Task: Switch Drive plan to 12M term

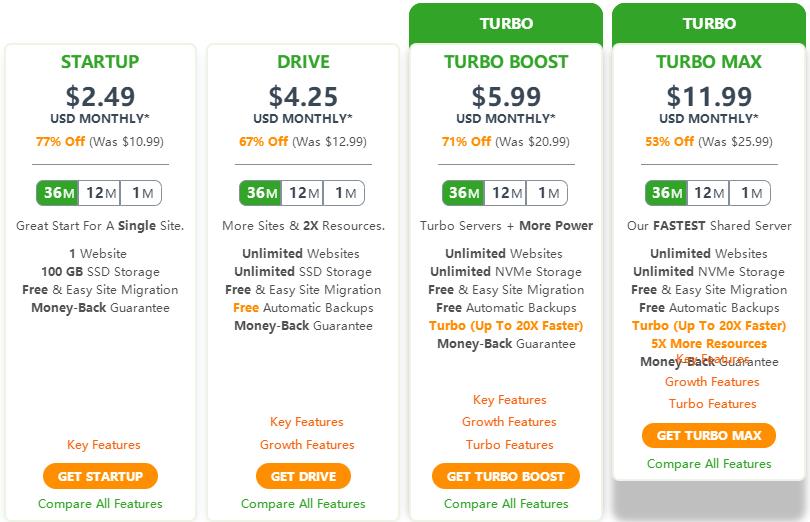Action: point(304,193)
